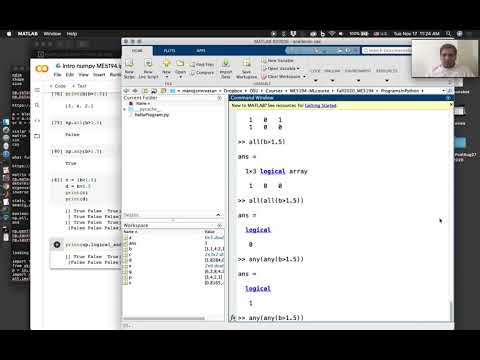Select the __pycache__ folder row
This screenshot has height=360, width=480.
(173, 109)
